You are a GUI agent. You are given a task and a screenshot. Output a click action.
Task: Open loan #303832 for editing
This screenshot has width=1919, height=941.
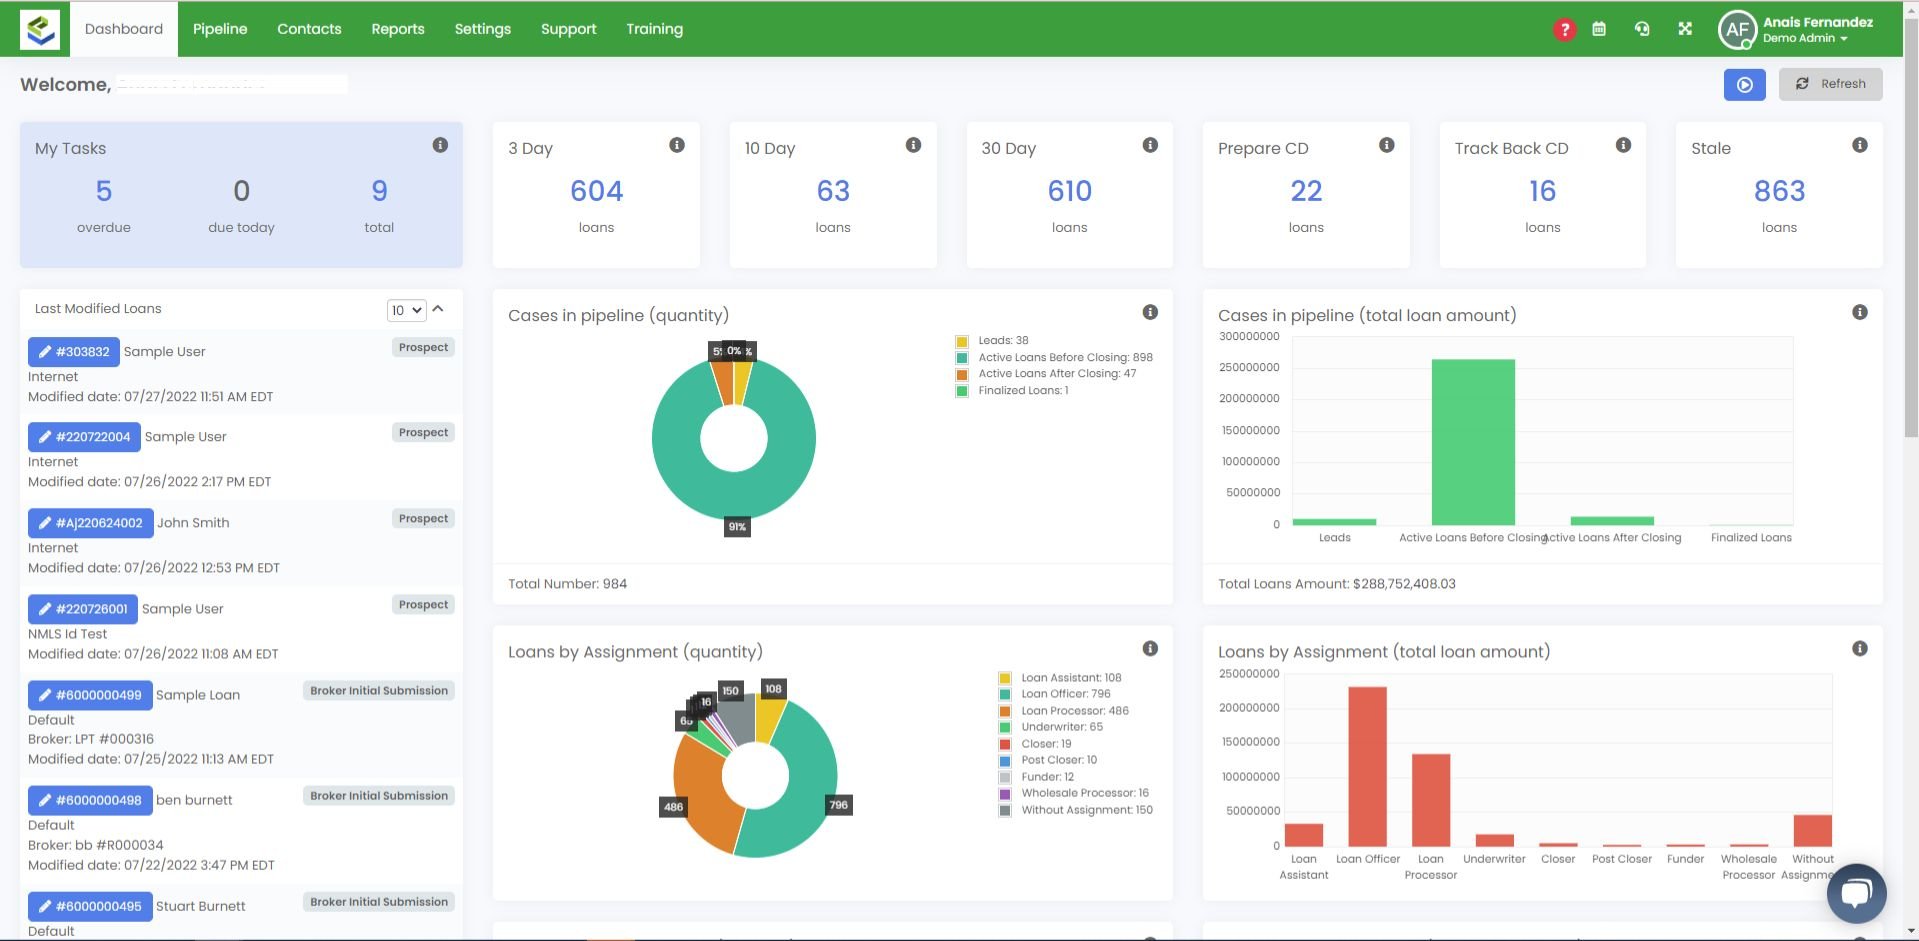73,352
